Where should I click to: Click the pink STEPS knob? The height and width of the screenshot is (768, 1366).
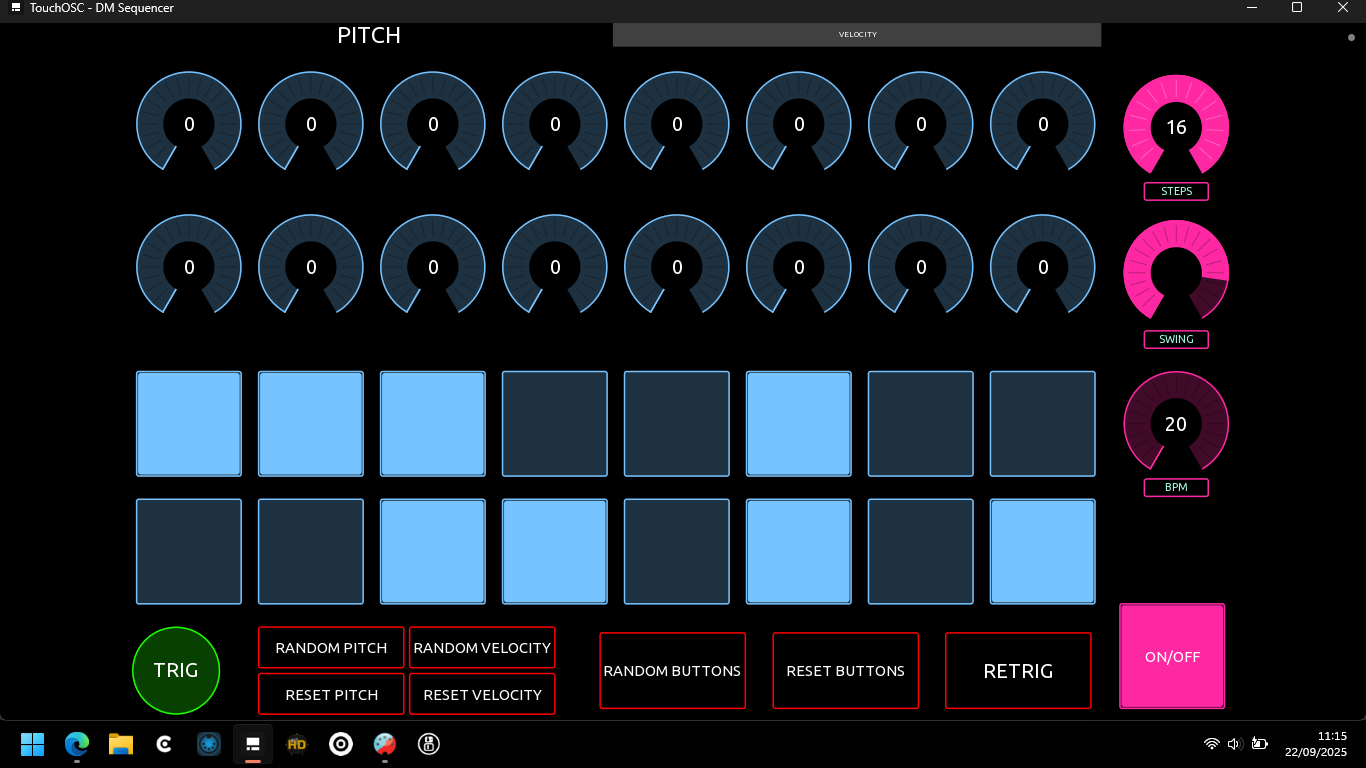click(1176, 126)
